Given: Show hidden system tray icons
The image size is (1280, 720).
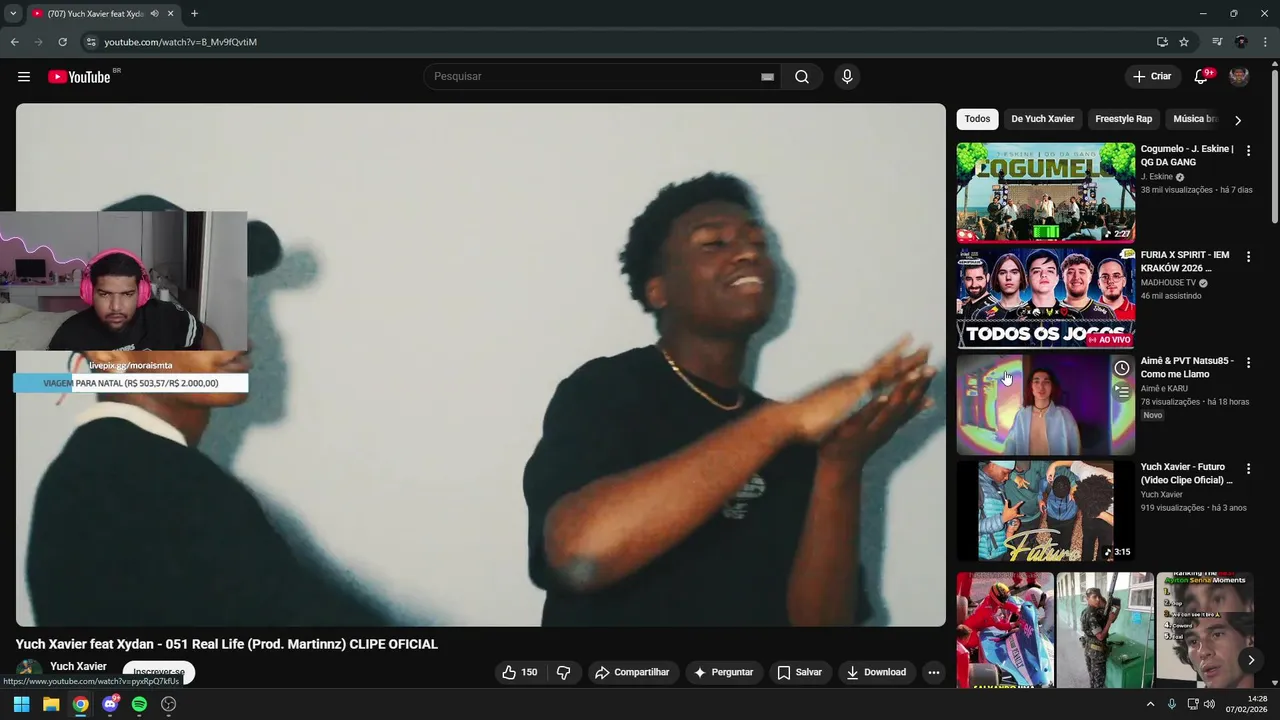Looking at the screenshot, I should (1150, 704).
